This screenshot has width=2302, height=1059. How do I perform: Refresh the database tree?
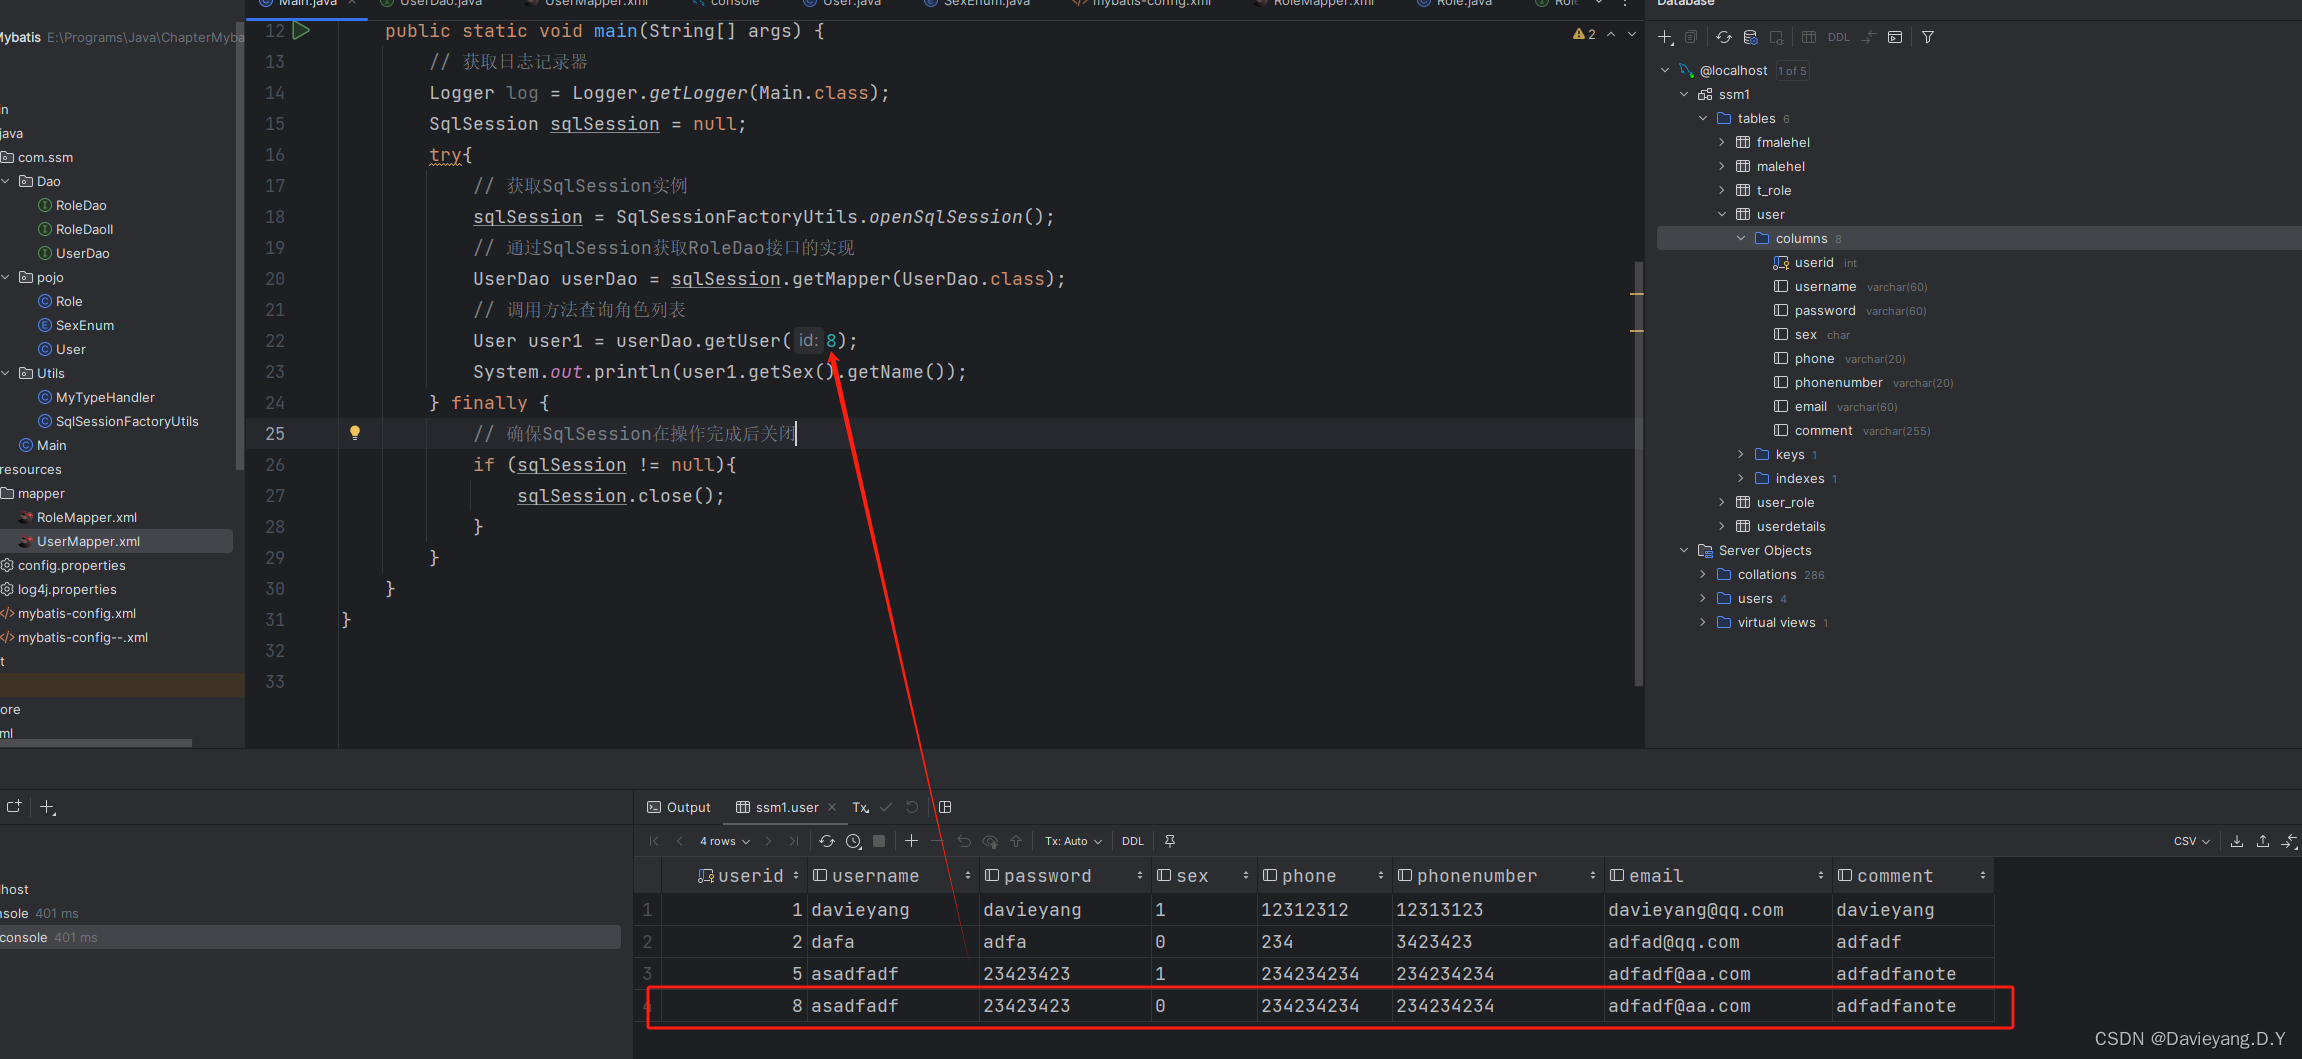pyautogui.click(x=1724, y=37)
